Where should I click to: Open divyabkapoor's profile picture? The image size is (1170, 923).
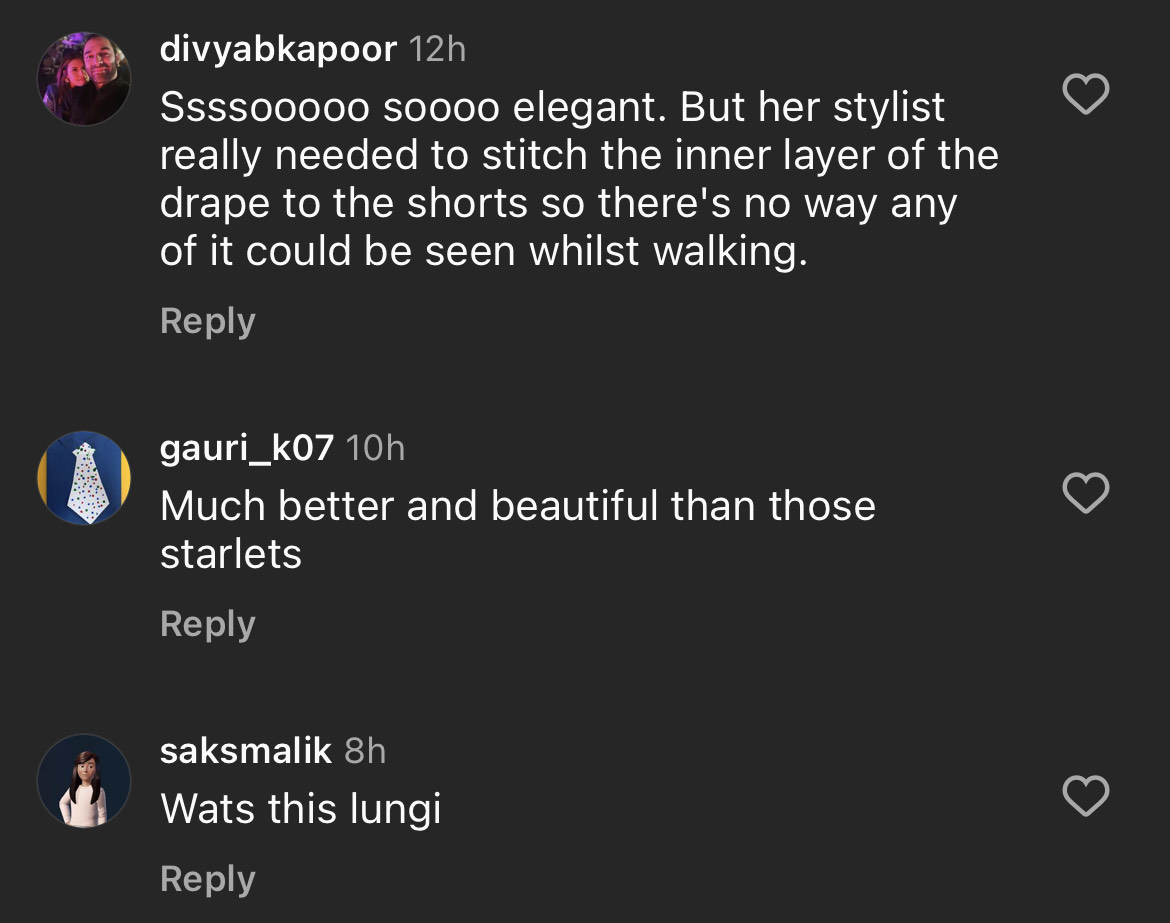point(84,79)
